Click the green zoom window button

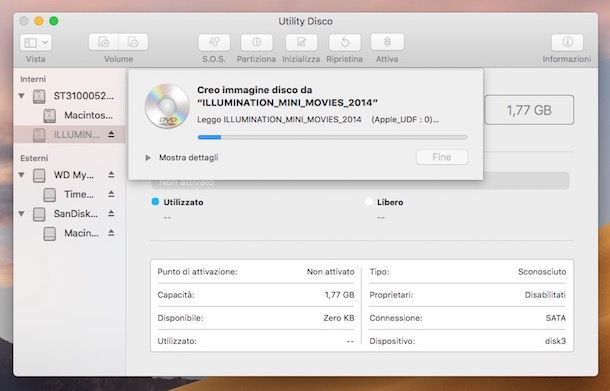[54, 21]
